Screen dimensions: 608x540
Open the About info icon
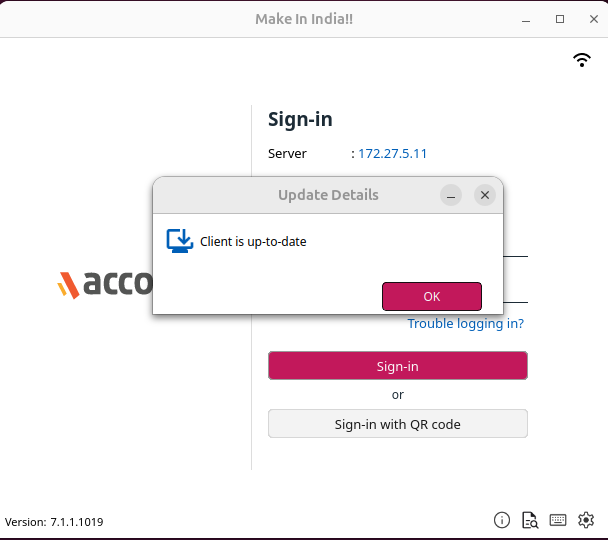[502, 520]
